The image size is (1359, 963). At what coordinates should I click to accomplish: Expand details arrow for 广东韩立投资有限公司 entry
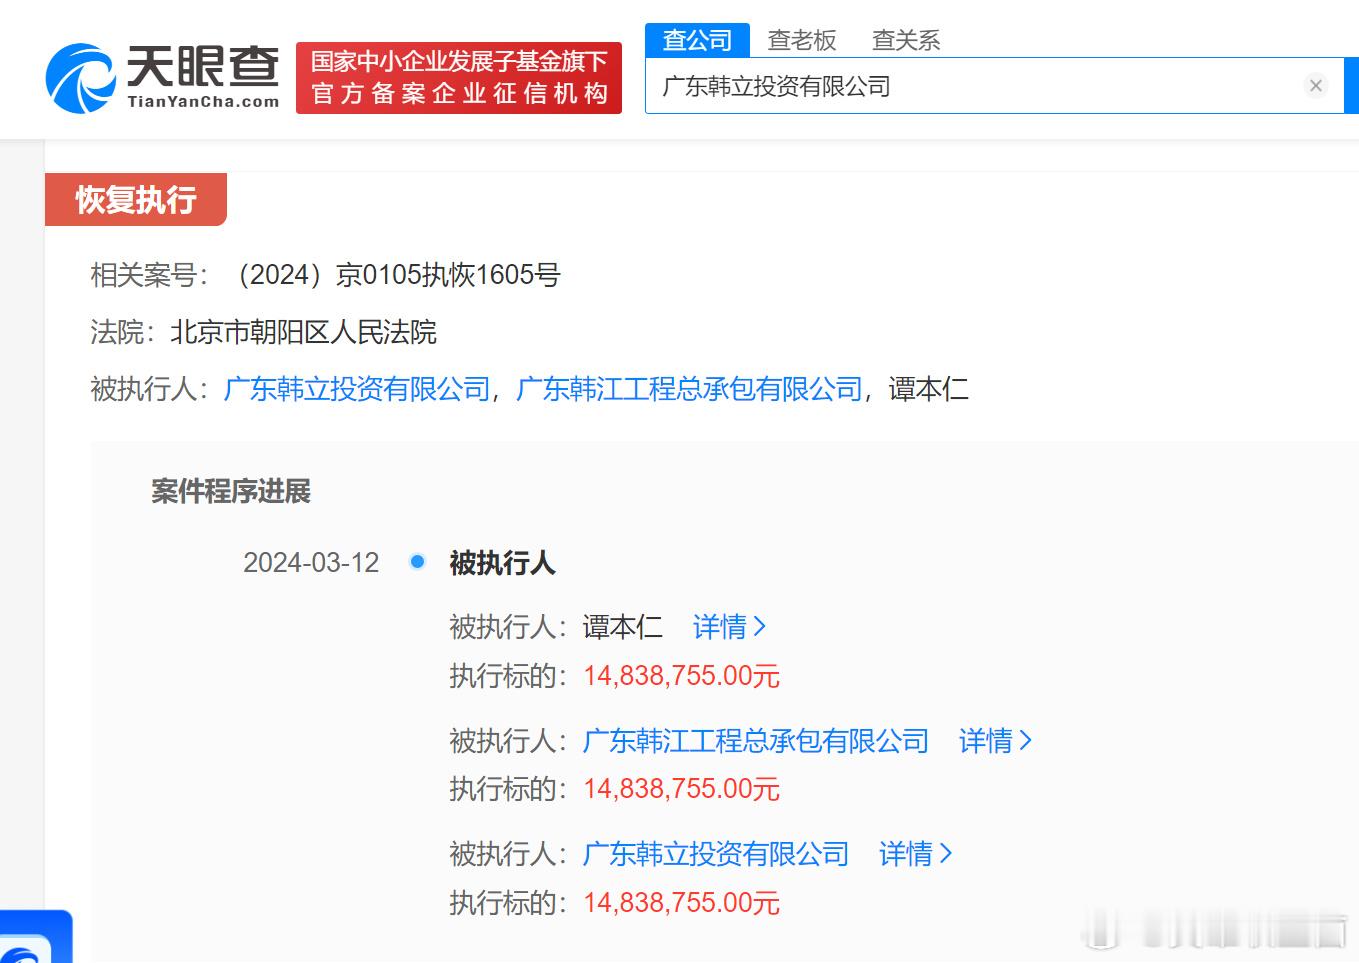pyautogui.click(x=946, y=854)
